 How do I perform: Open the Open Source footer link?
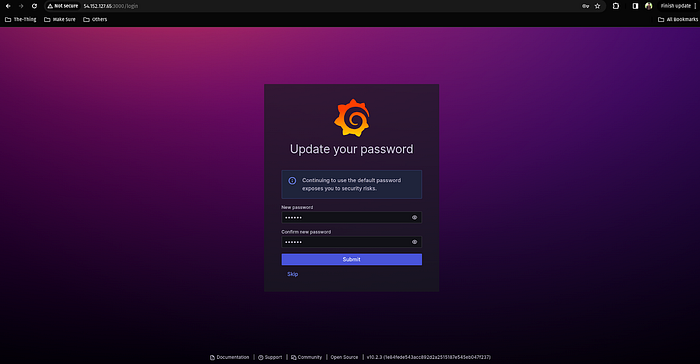pos(344,357)
